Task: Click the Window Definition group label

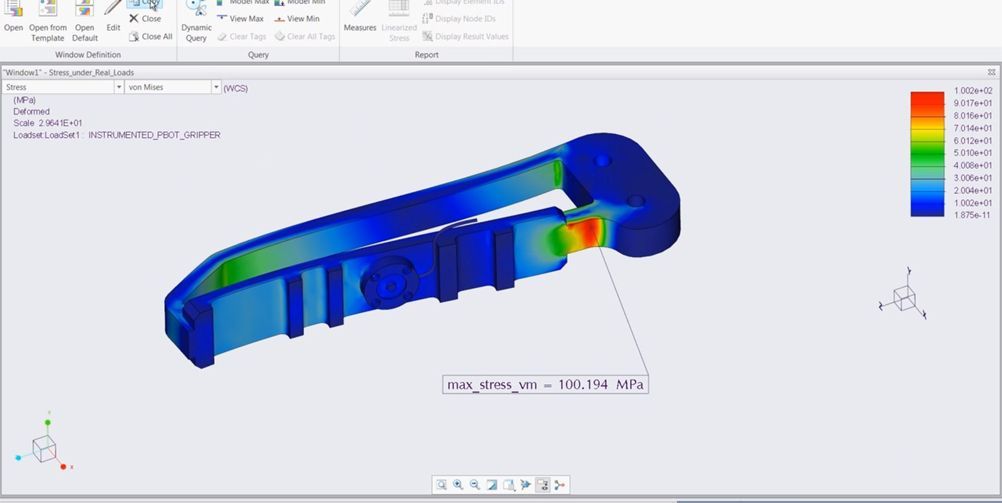Action: click(88, 55)
